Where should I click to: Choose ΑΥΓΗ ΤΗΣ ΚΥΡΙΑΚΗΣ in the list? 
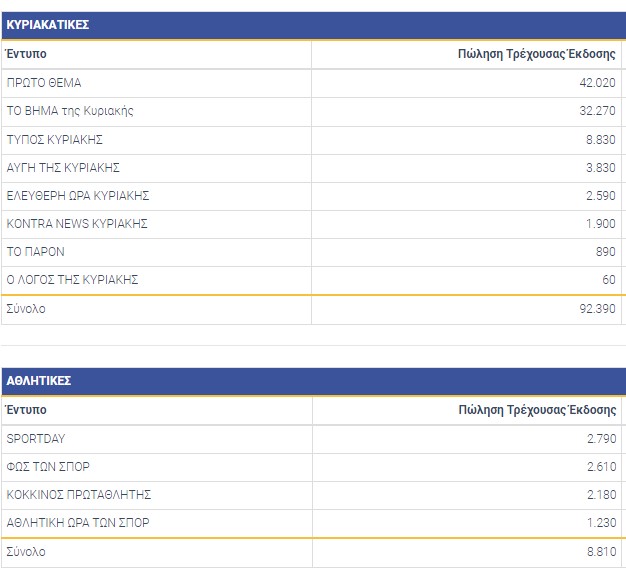pos(63,167)
